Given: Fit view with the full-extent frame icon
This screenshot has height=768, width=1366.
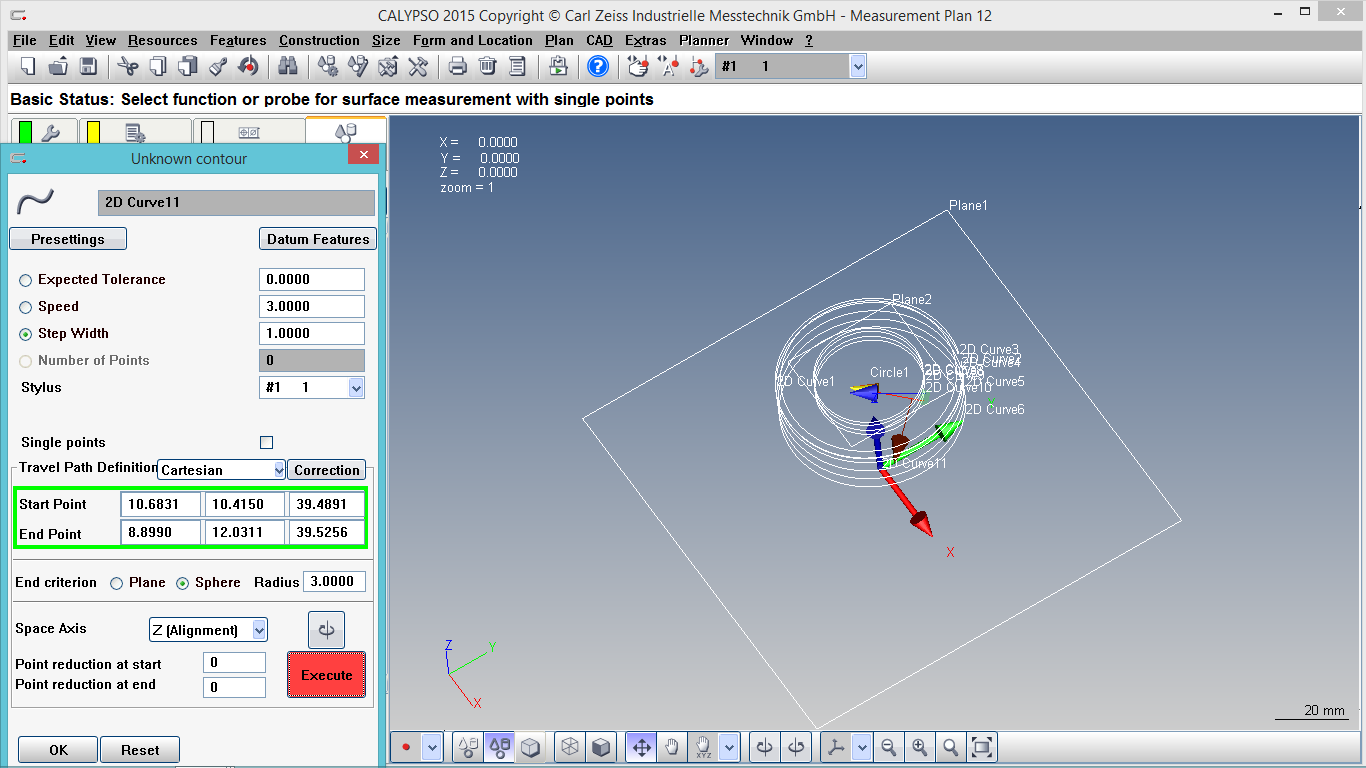Looking at the screenshot, I should pos(982,747).
